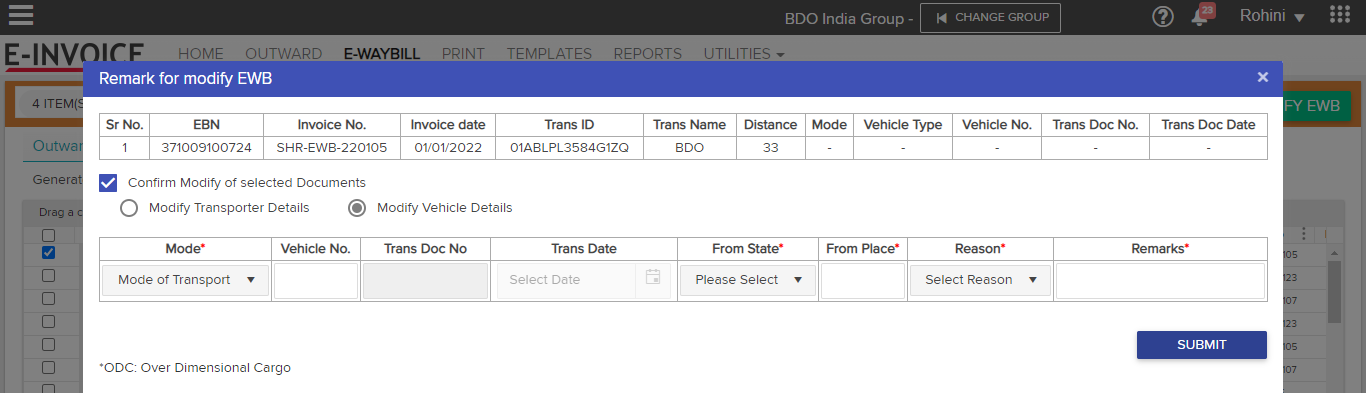Select Modify Transporter Details radio option
This screenshot has height=393, width=1366.
coord(129,208)
